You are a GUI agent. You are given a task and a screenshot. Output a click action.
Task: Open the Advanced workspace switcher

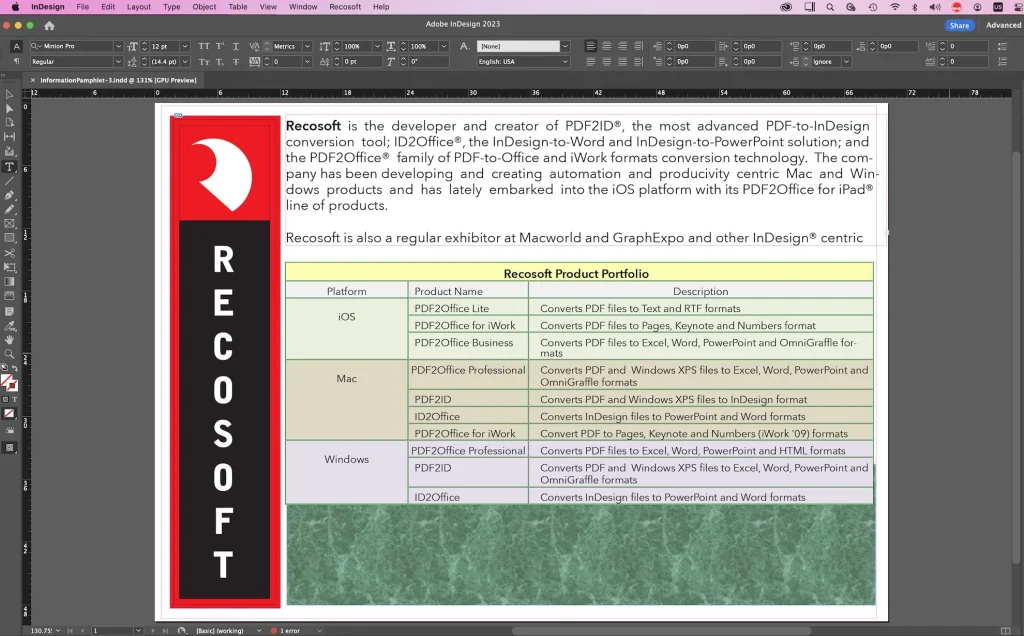[1003, 25]
